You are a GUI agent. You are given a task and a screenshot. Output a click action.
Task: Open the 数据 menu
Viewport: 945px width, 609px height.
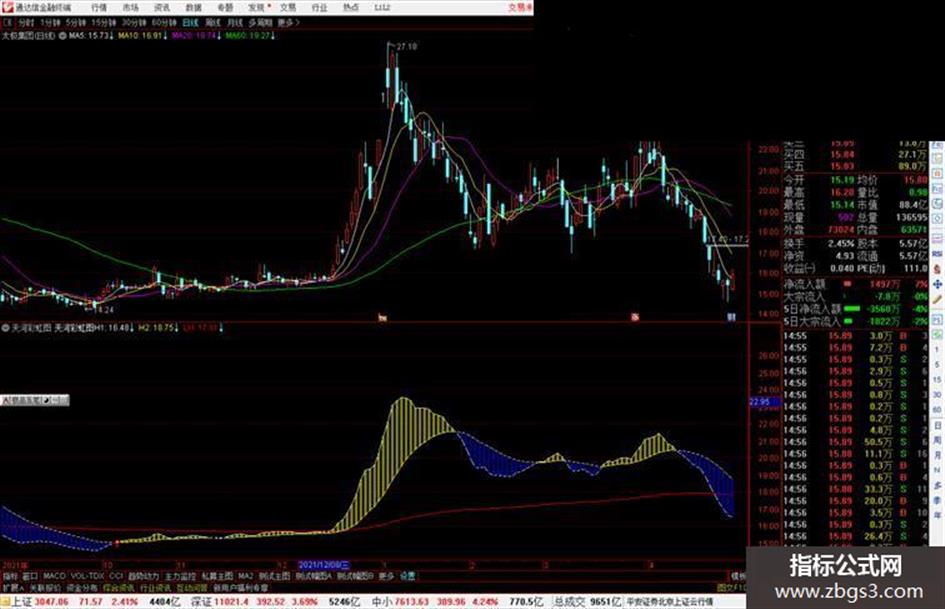[193, 7]
